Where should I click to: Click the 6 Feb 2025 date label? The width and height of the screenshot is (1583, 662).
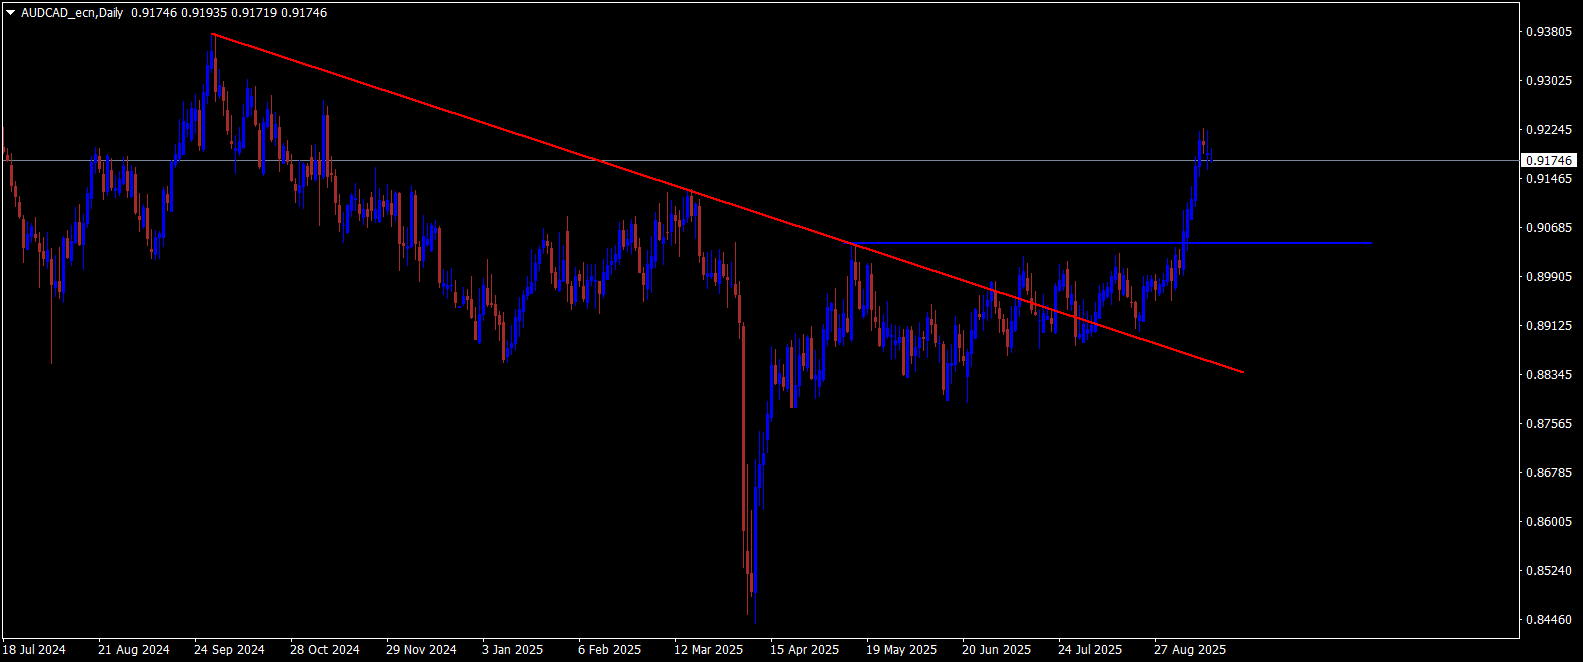tap(610, 650)
